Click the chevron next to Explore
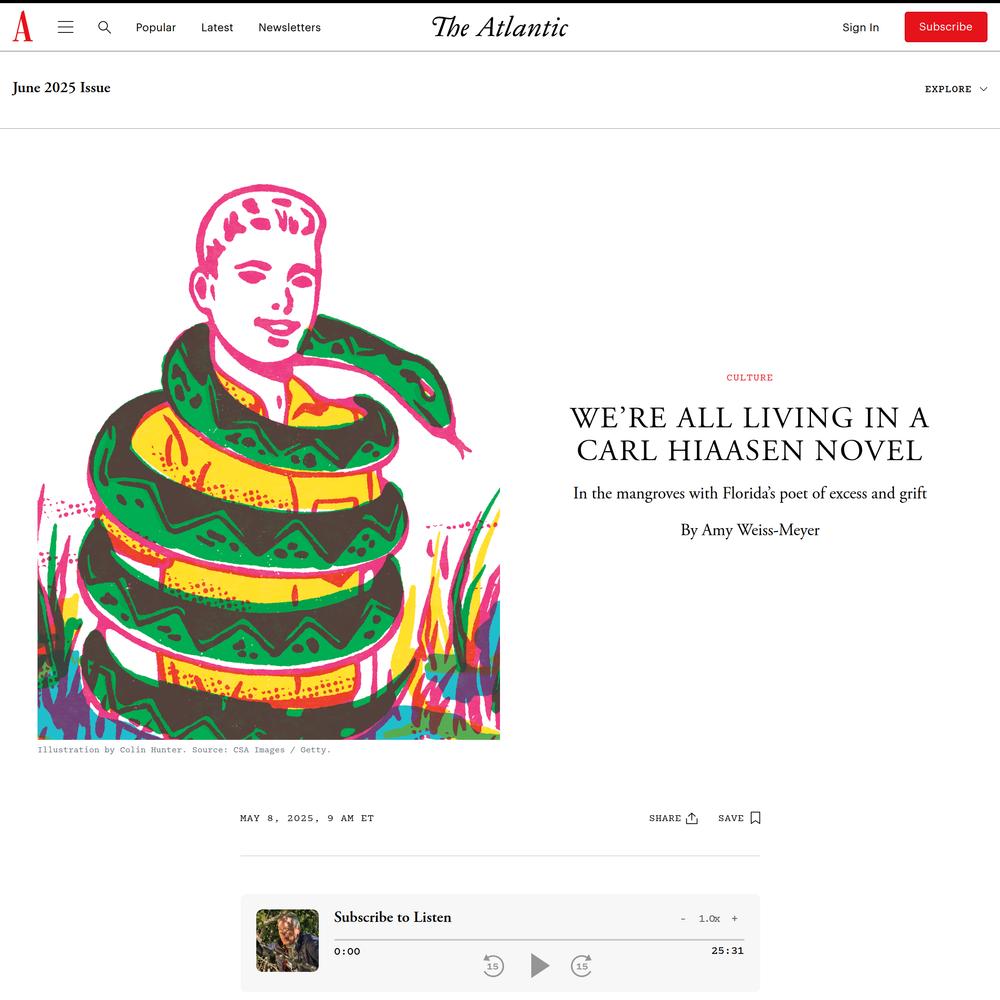 click(x=983, y=89)
